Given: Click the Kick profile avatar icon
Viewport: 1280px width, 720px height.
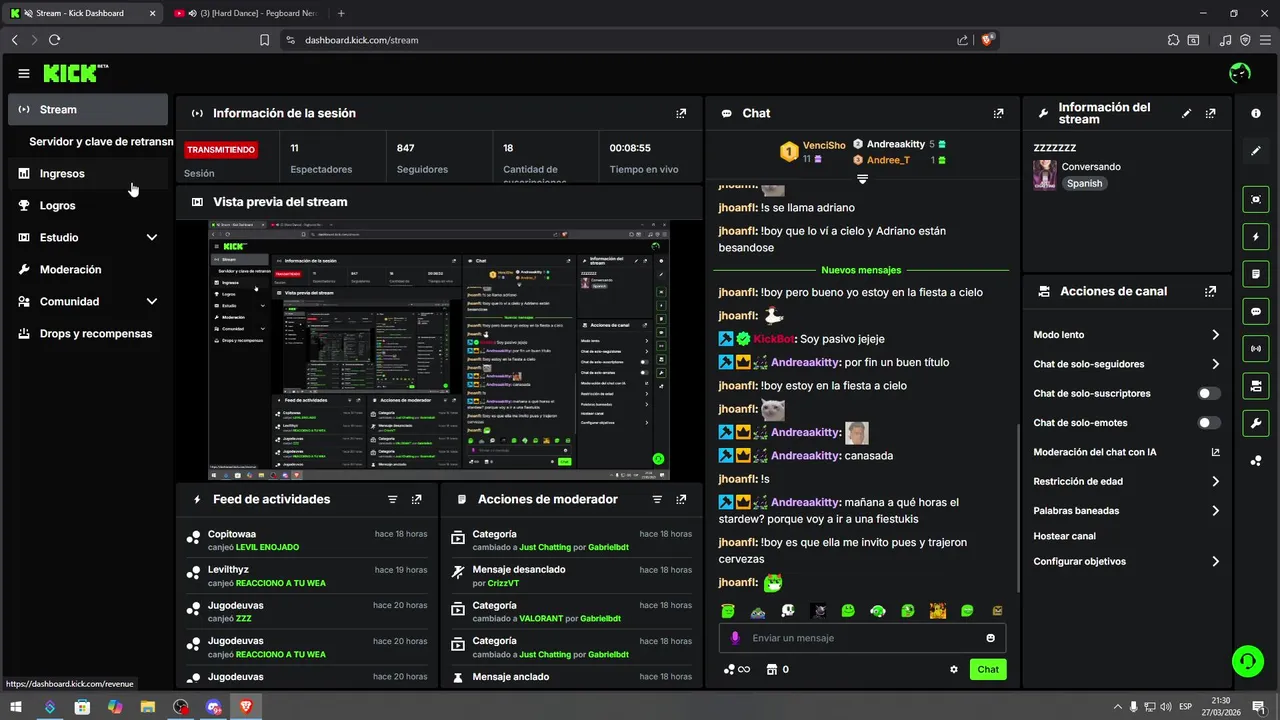Looking at the screenshot, I should [1240, 73].
